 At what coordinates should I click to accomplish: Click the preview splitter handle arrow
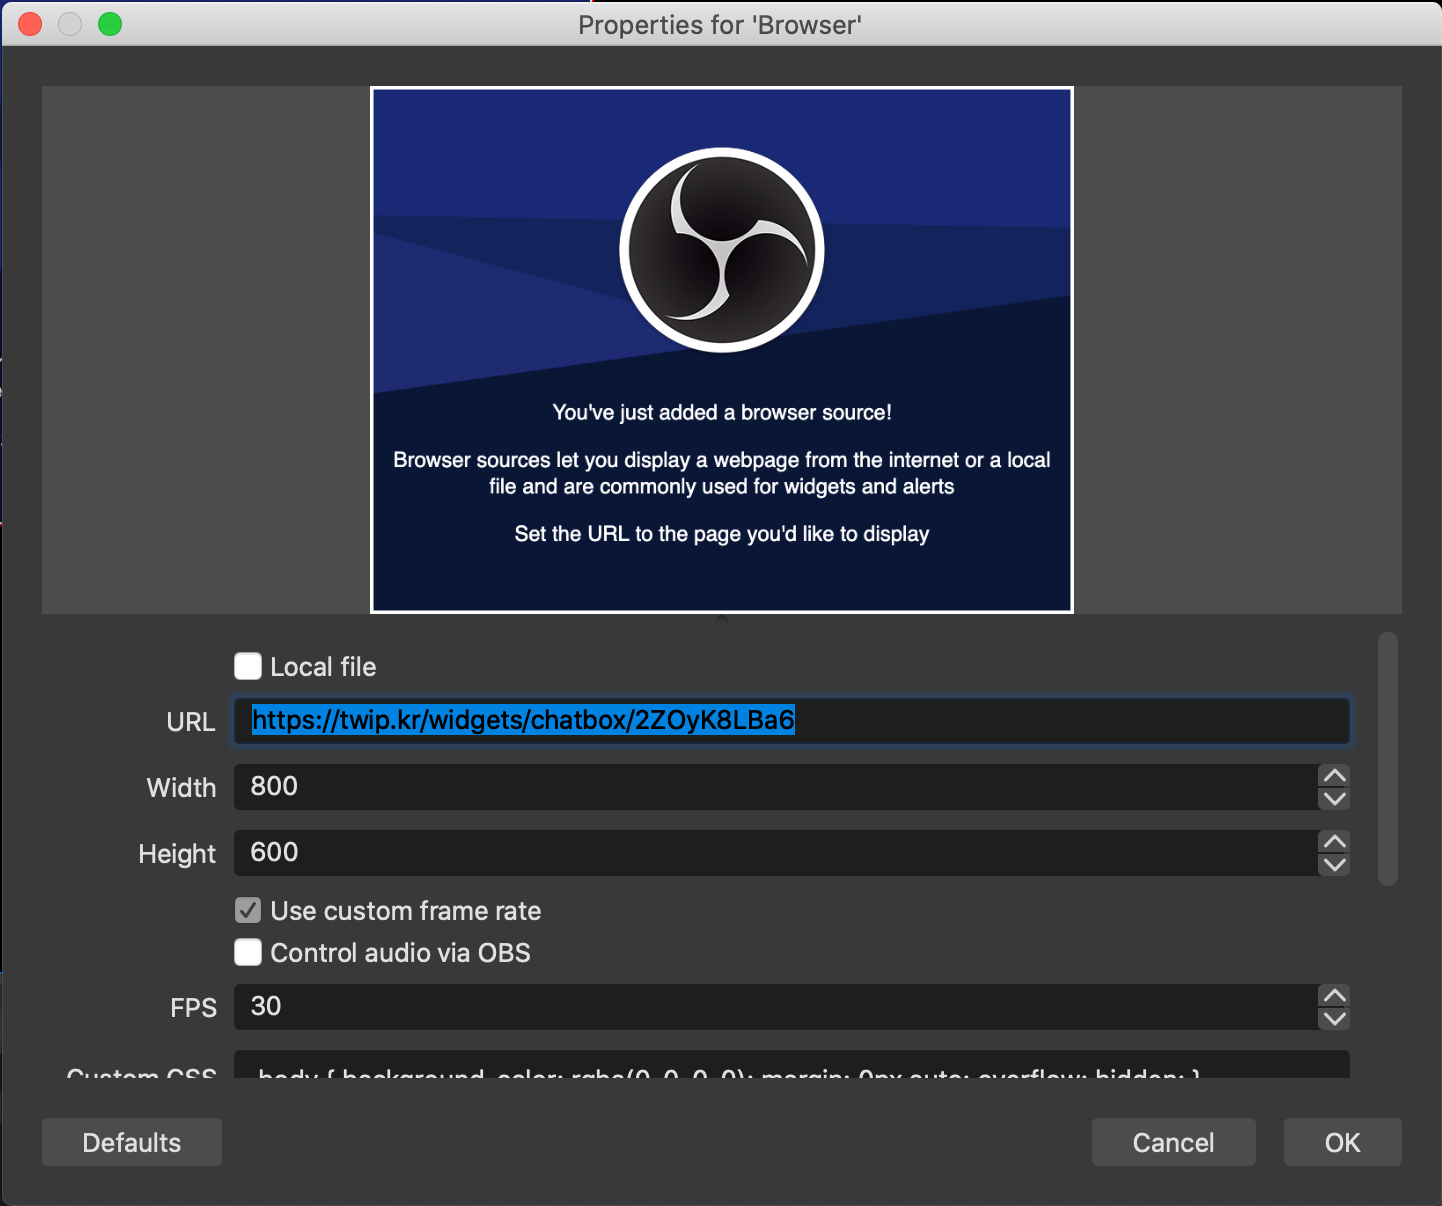pos(721,621)
